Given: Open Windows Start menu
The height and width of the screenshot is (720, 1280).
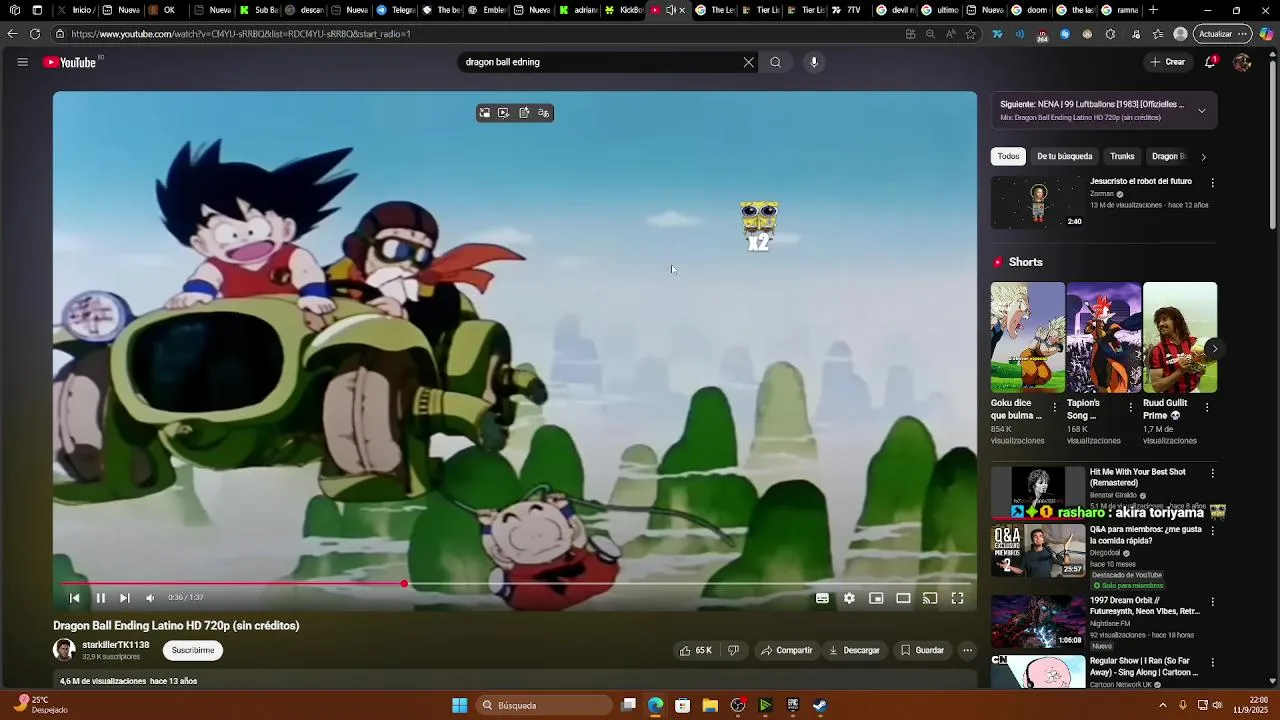Looking at the screenshot, I should (x=460, y=705).
